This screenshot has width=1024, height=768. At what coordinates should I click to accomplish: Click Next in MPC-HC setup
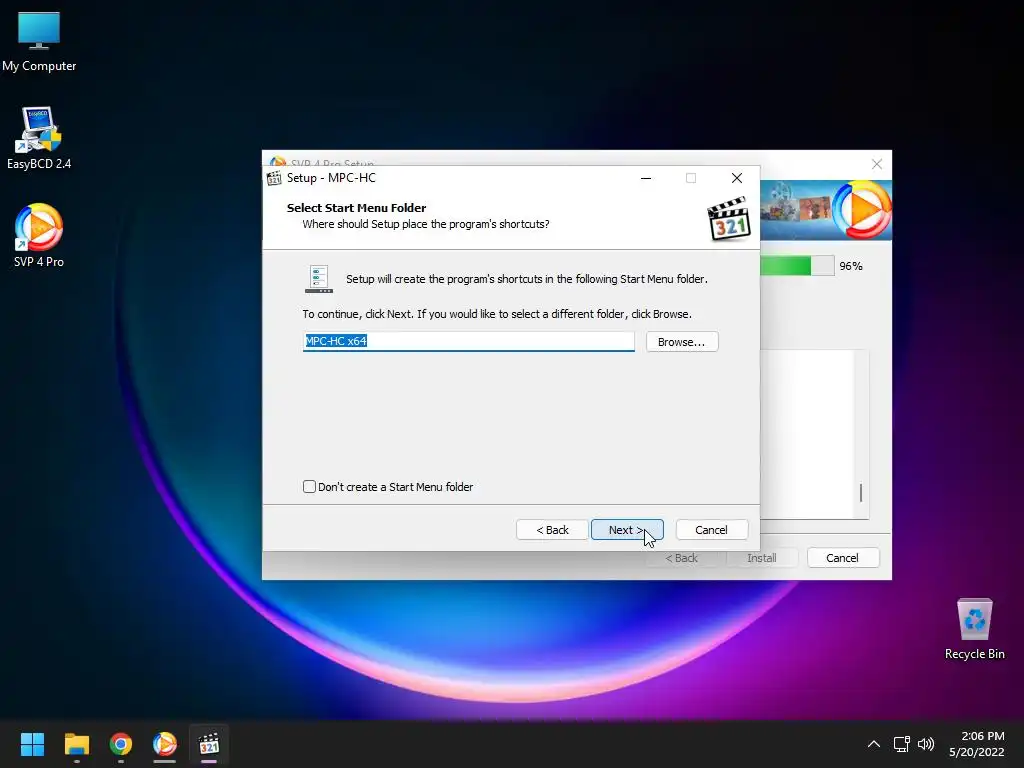click(627, 530)
